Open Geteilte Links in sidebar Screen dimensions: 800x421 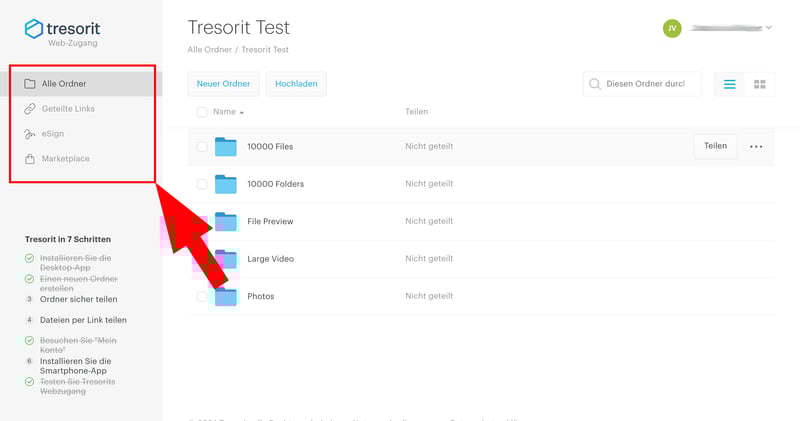click(x=68, y=108)
